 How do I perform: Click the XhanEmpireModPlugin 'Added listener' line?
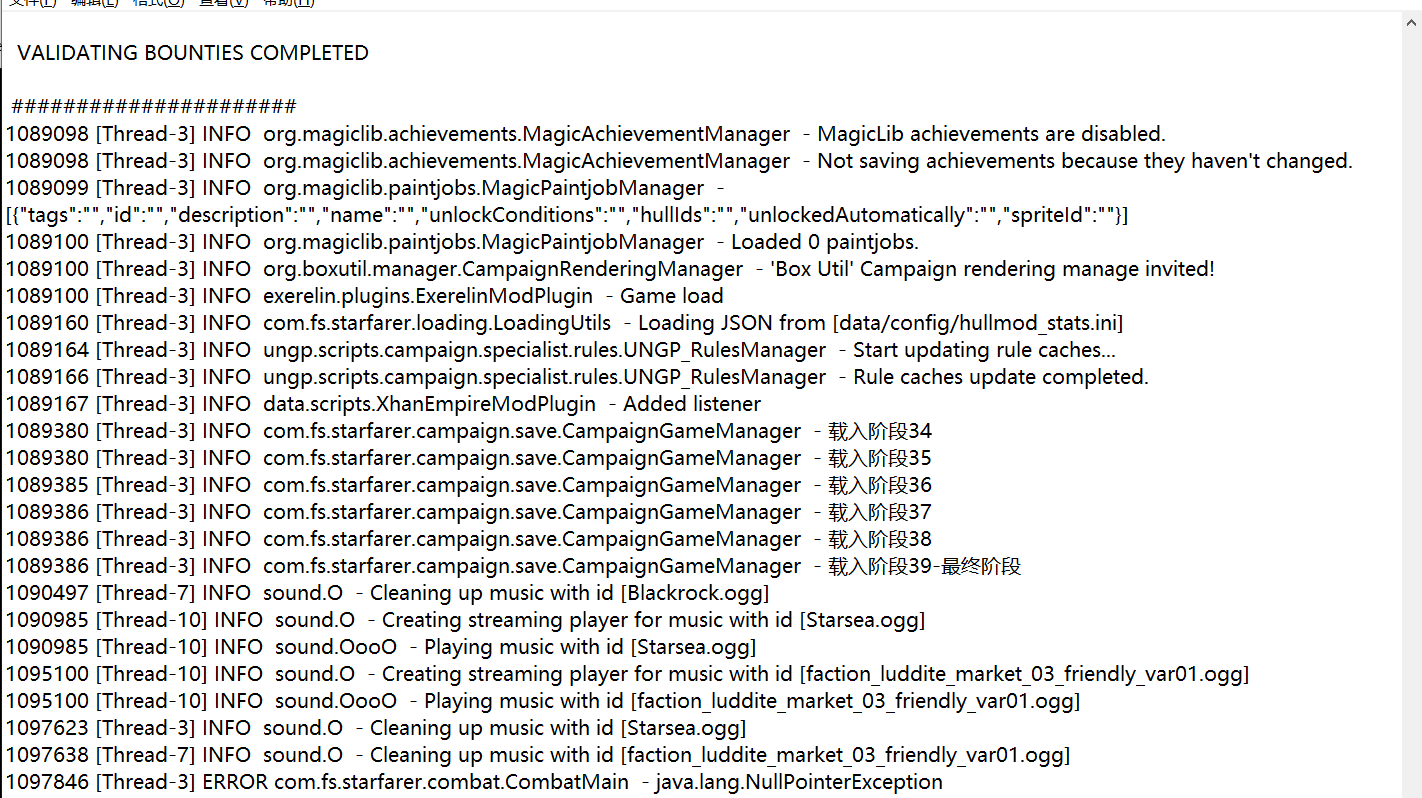(x=383, y=404)
